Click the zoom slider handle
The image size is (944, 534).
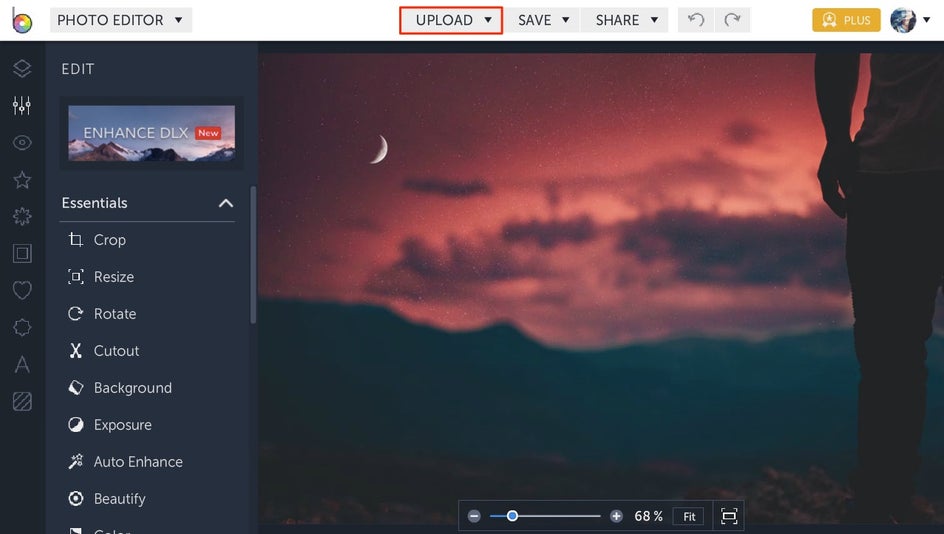pos(512,516)
